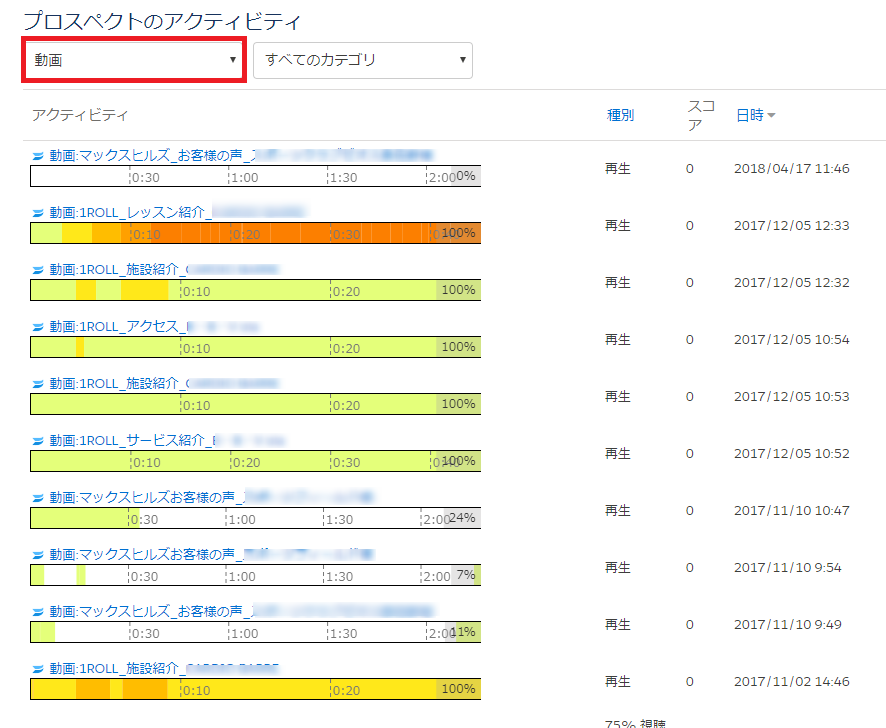Screen dimensions: 886x728
Task: Click video icon of the 2017/11/10 10:47 entry
Action: [38, 498]
